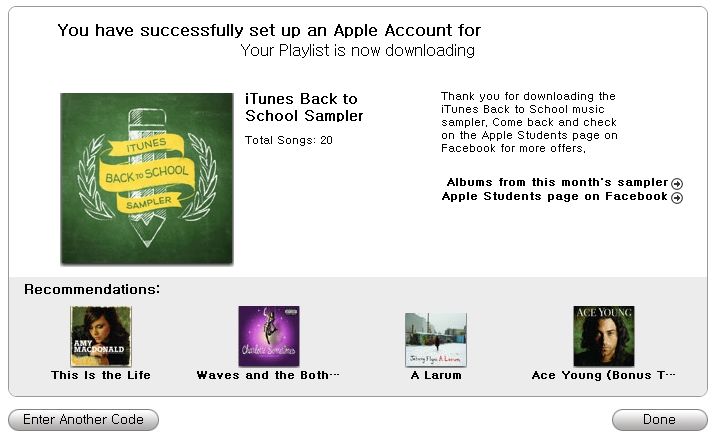
Task: Open Albums from this month's sampler link
Action: pyautogui.click(x=557, y=182)
